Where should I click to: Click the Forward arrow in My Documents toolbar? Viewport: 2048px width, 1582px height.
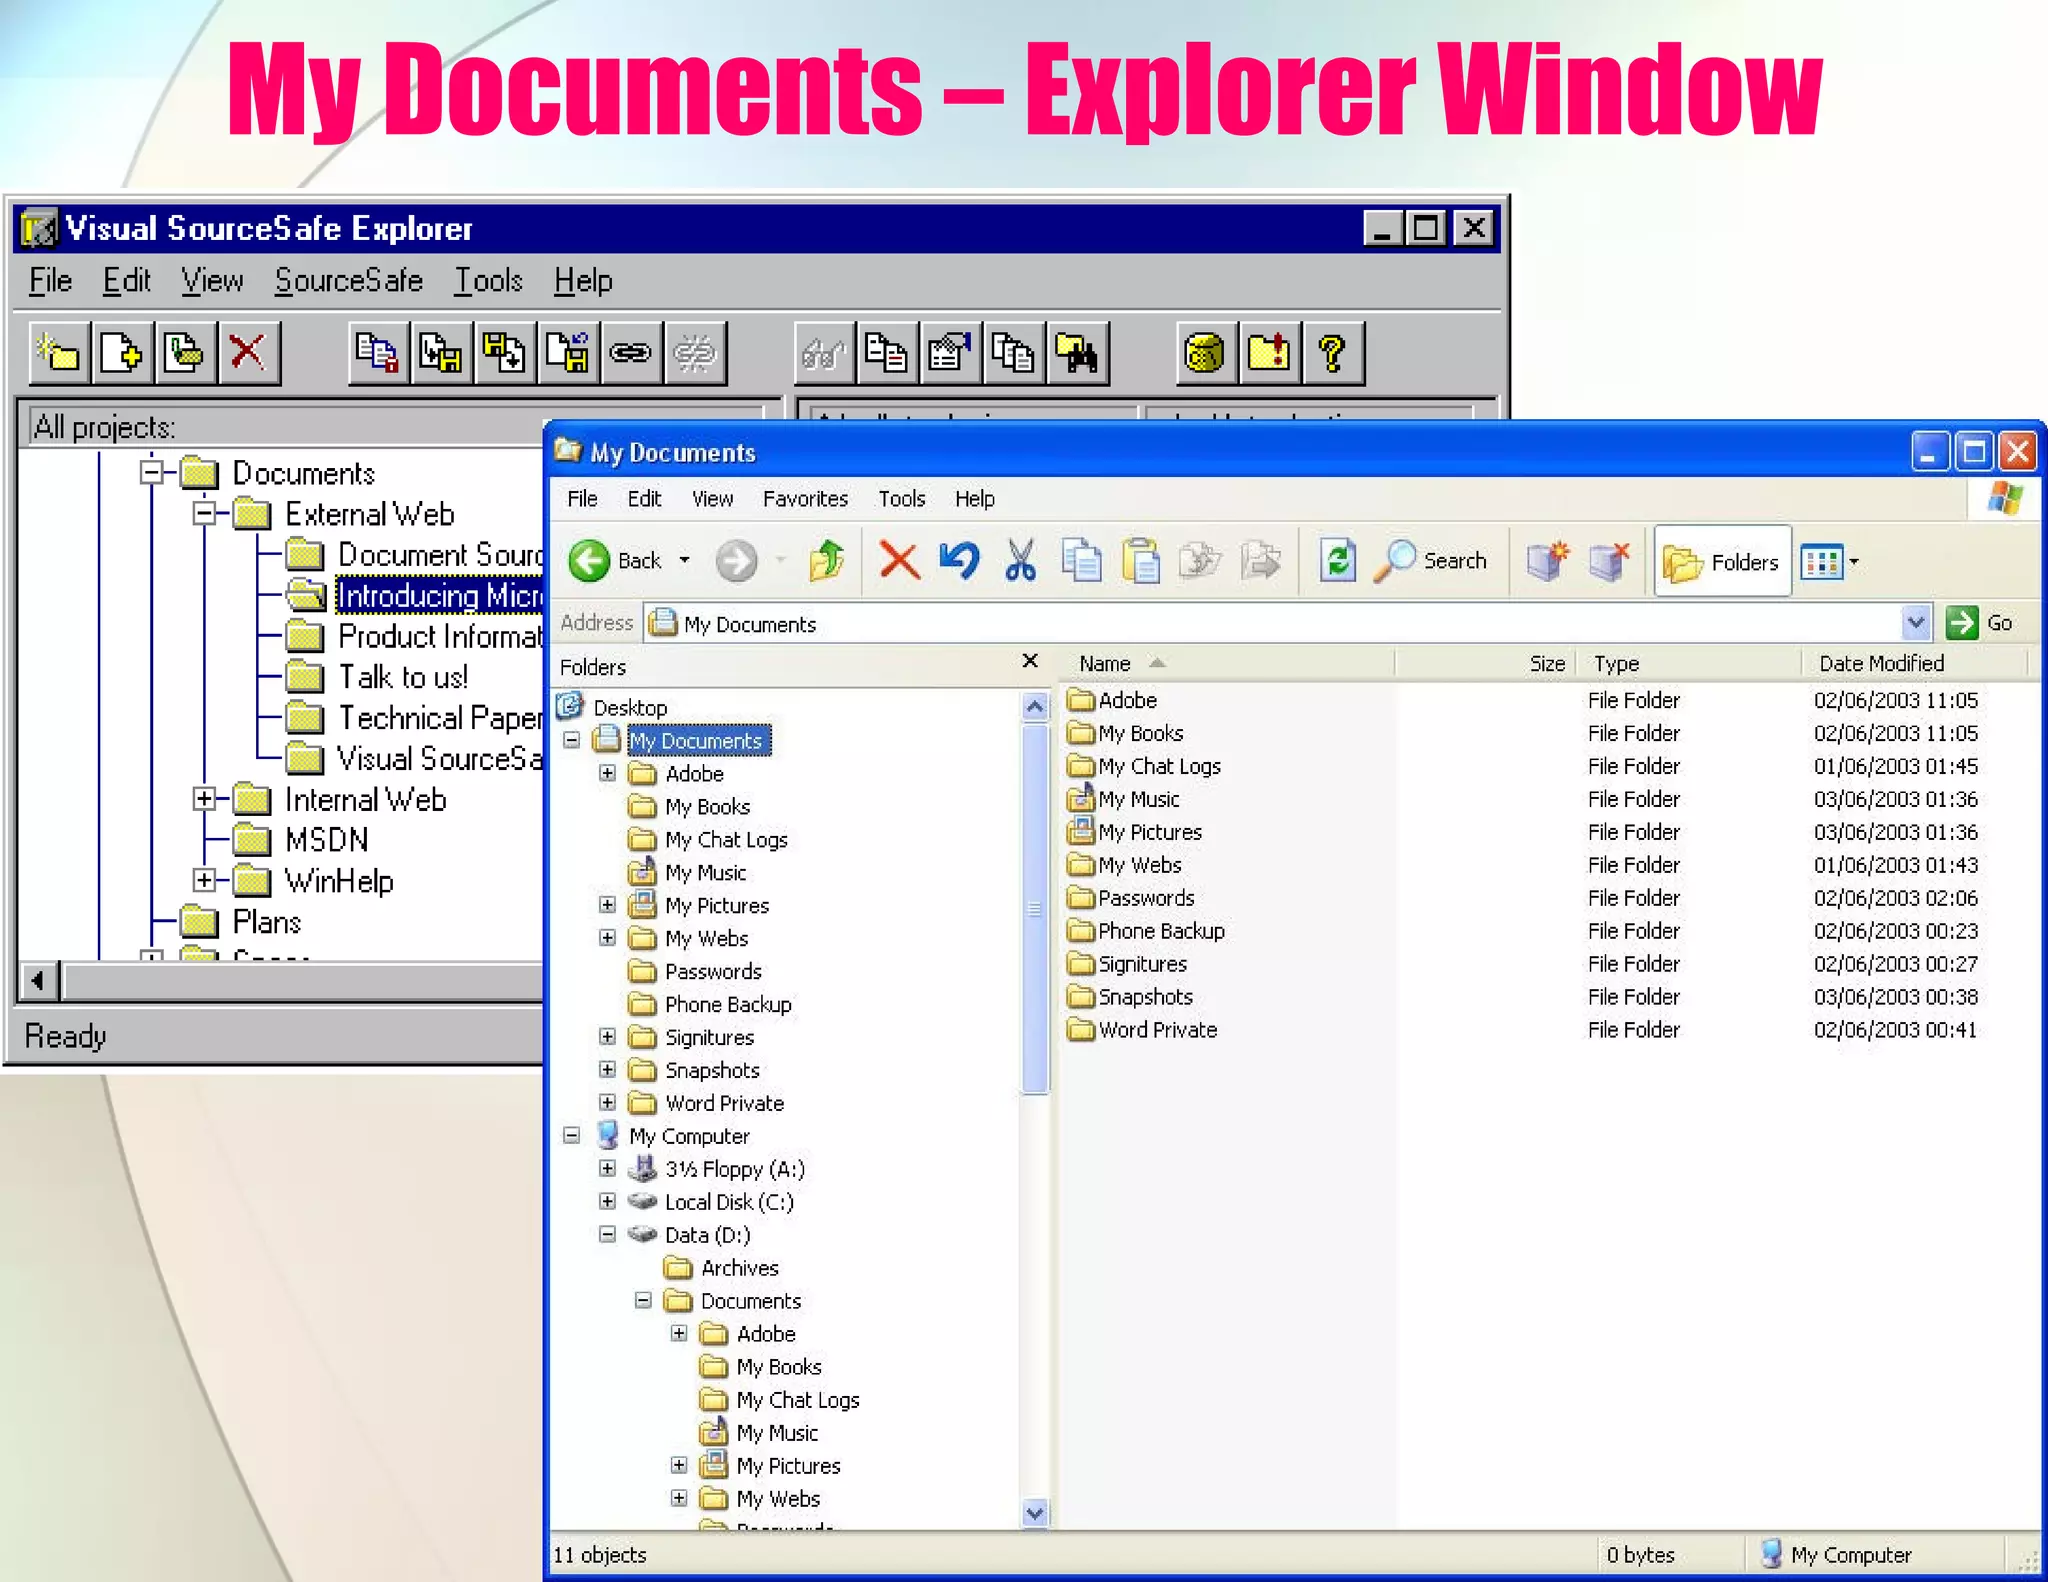(x=737, y=561)
